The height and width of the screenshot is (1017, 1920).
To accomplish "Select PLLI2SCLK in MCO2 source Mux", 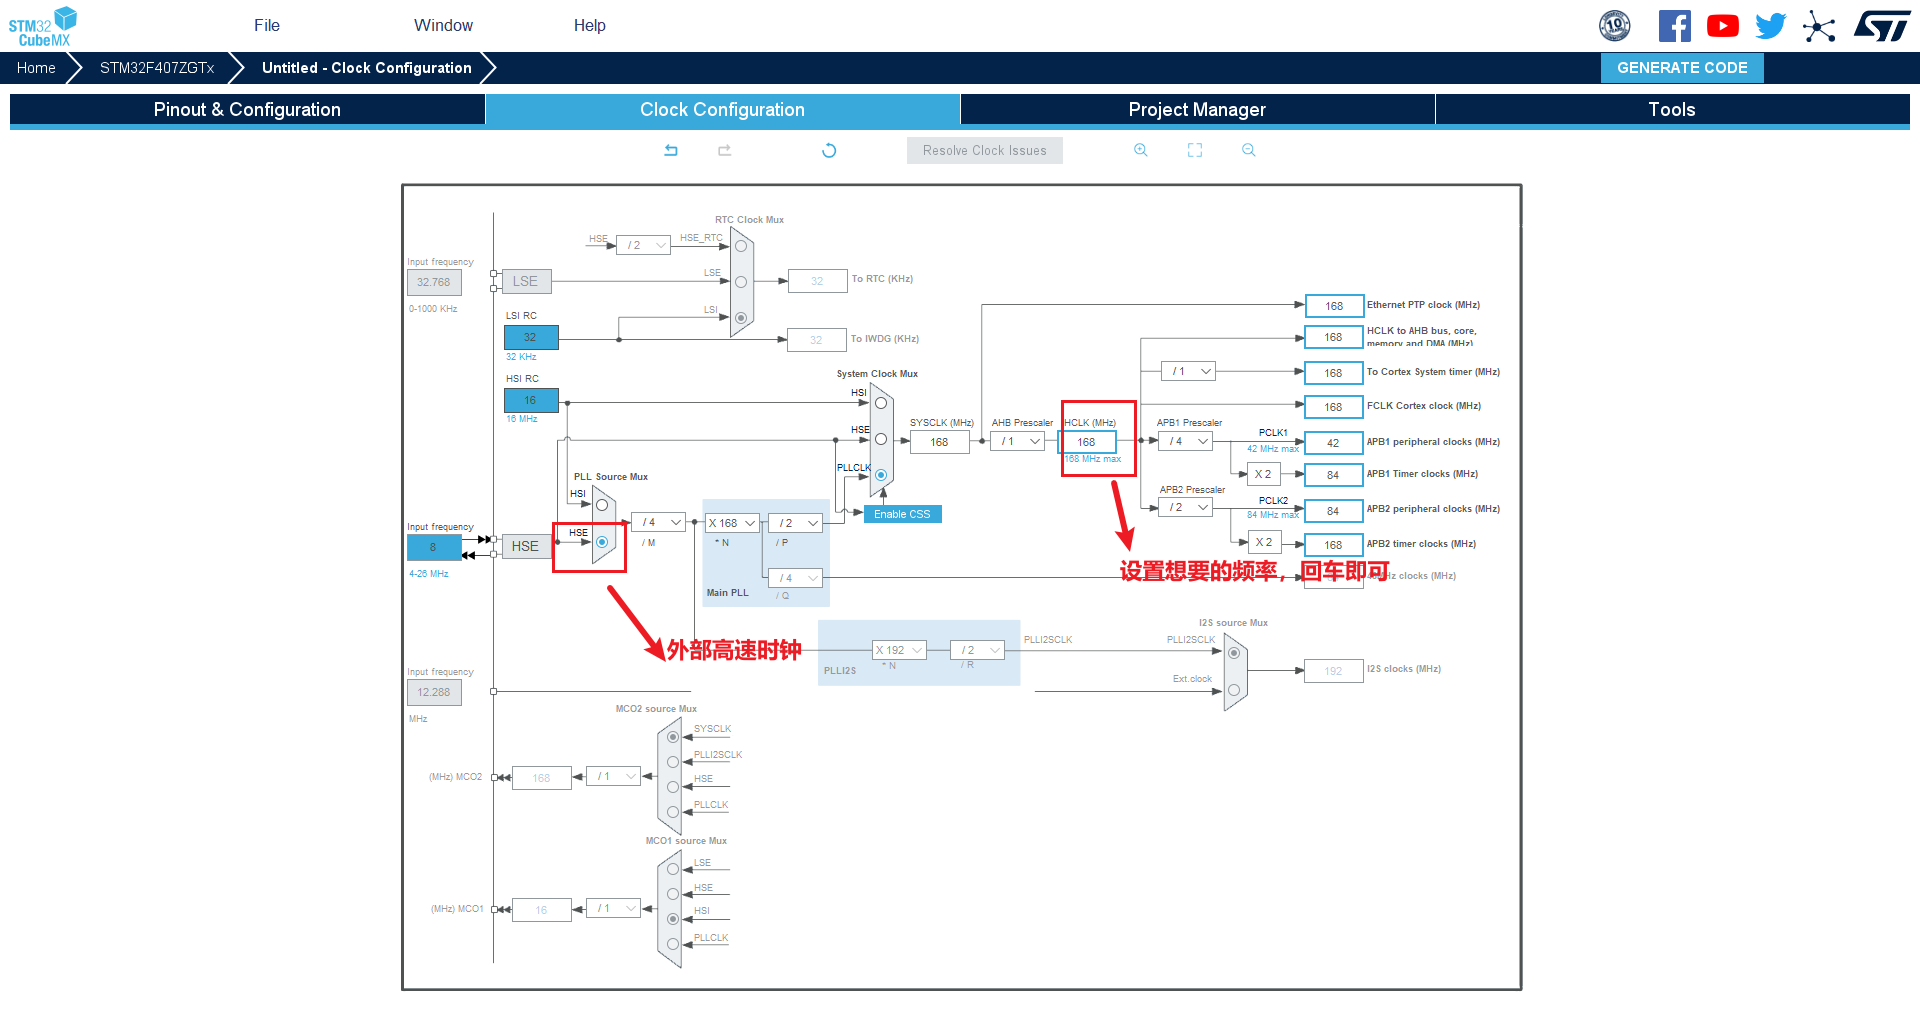I will tap(673, 762).
